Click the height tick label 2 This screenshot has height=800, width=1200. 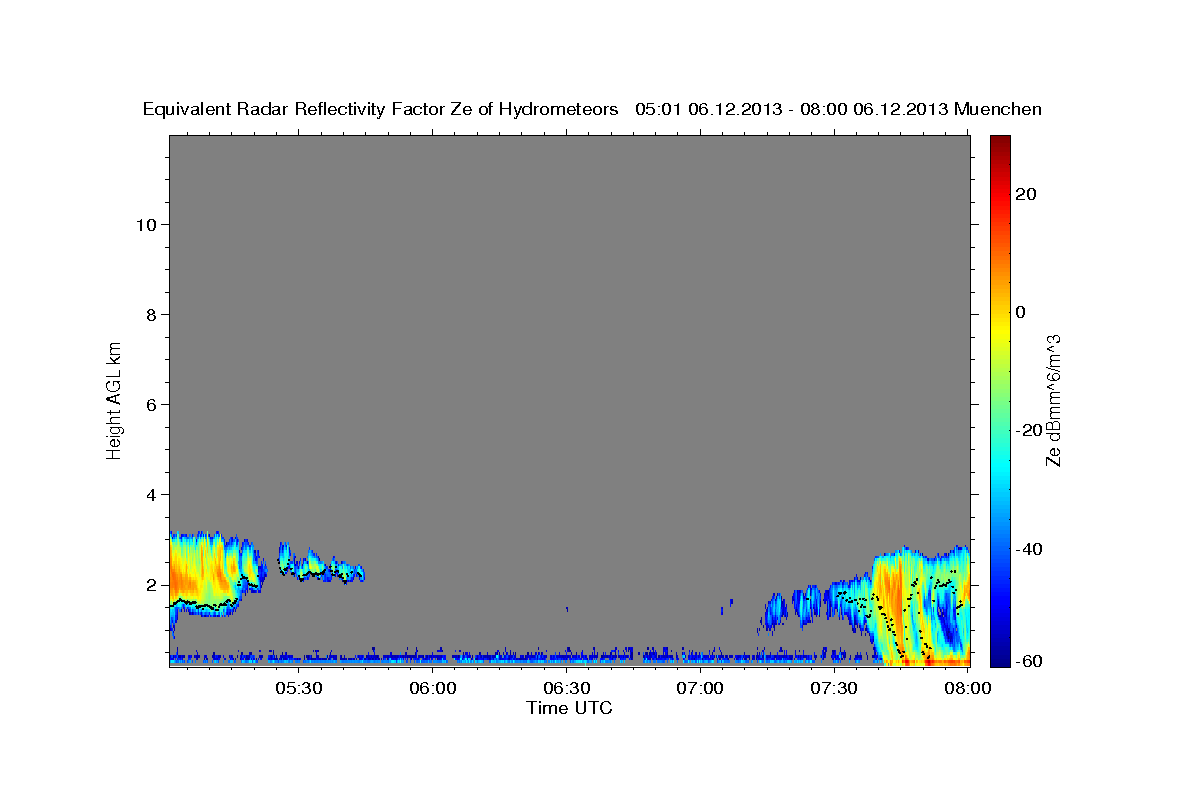coord(152,584)
